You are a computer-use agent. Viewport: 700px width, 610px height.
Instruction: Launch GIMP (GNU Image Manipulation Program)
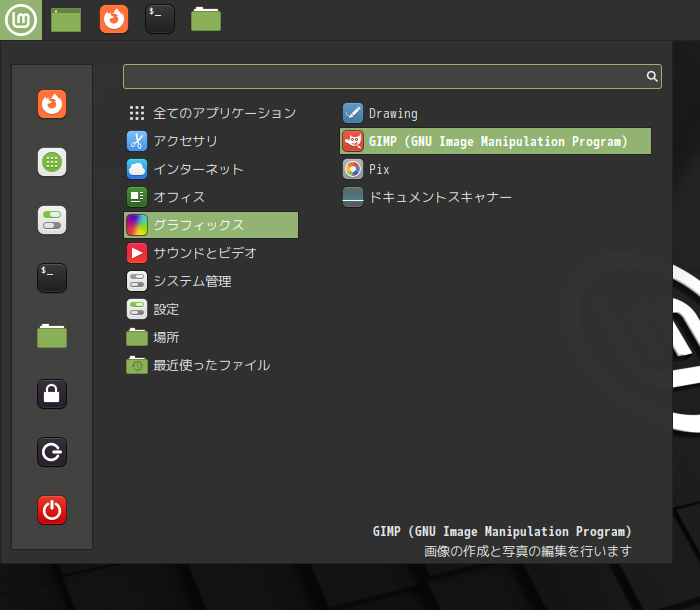pyautogui.click(x=496, y=141)
